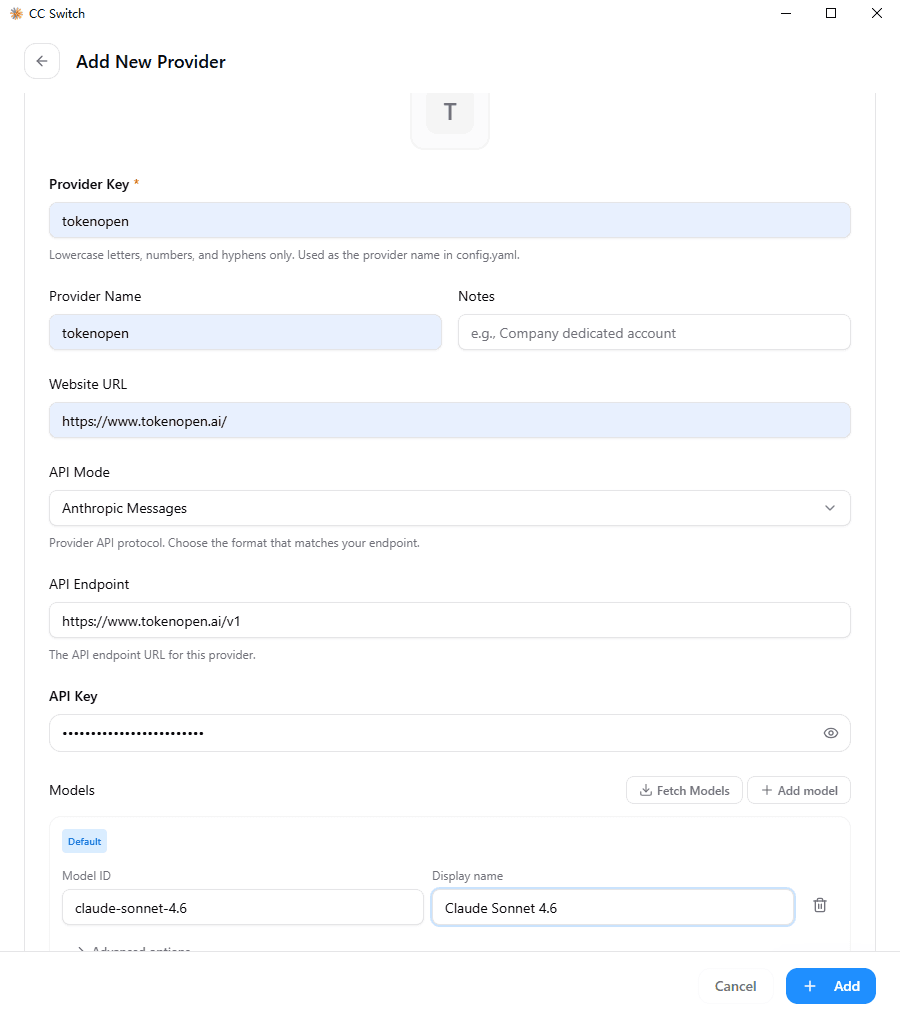Edit the Display name field
900x1020 pixels.
click(x=613, y=907)
